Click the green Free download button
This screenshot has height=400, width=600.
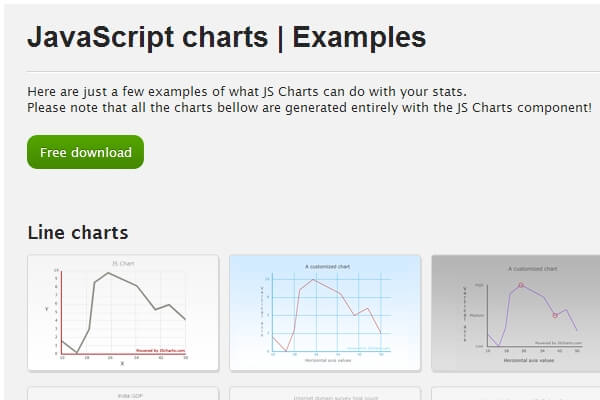point(85,153)
